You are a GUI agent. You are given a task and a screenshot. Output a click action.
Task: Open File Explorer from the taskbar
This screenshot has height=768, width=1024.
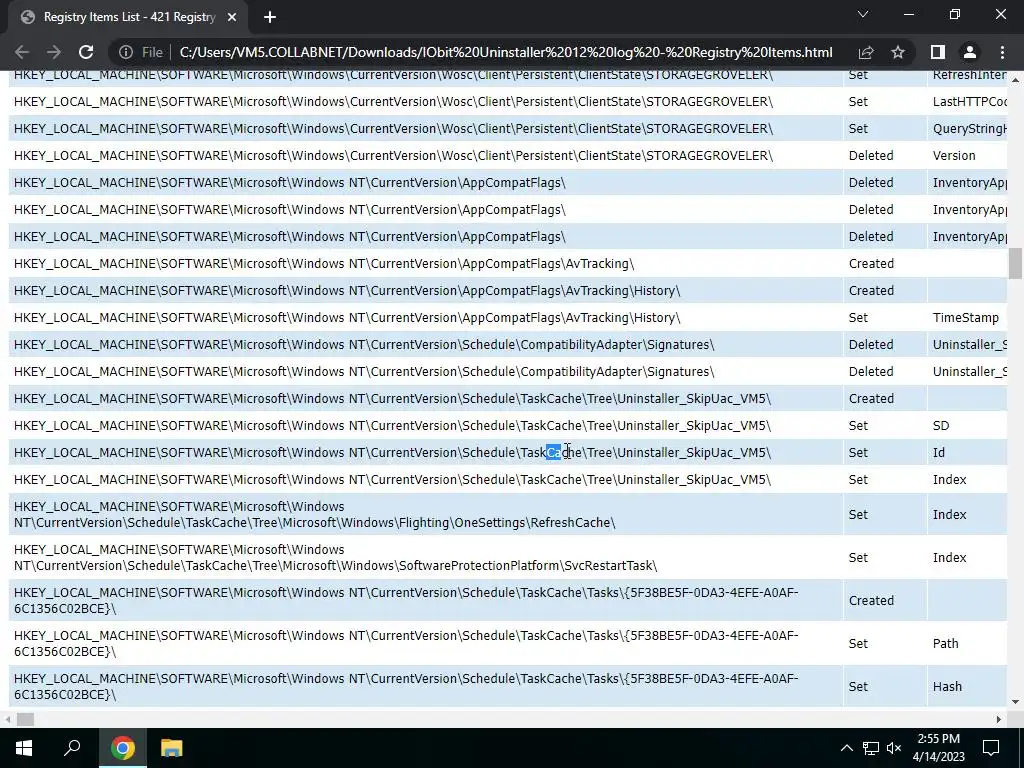coord(172,748)
